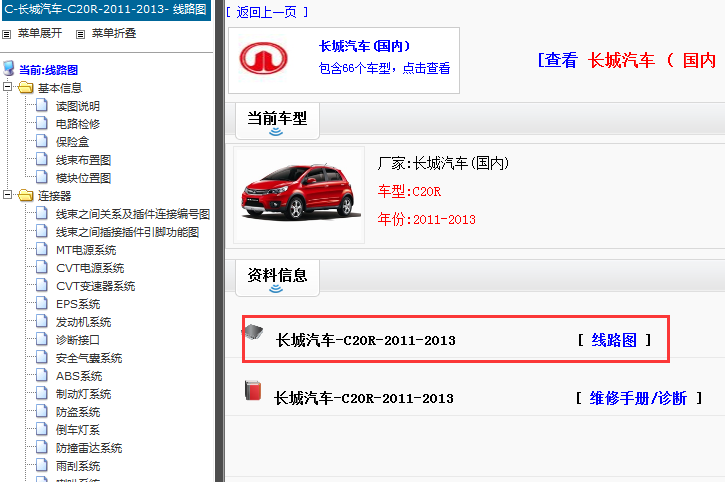This screenshot has width=725, height=482.
Task: Click the C-长城汽车-C20R-2011-2013- 线路图 title bar
Action: click(106, 10)
